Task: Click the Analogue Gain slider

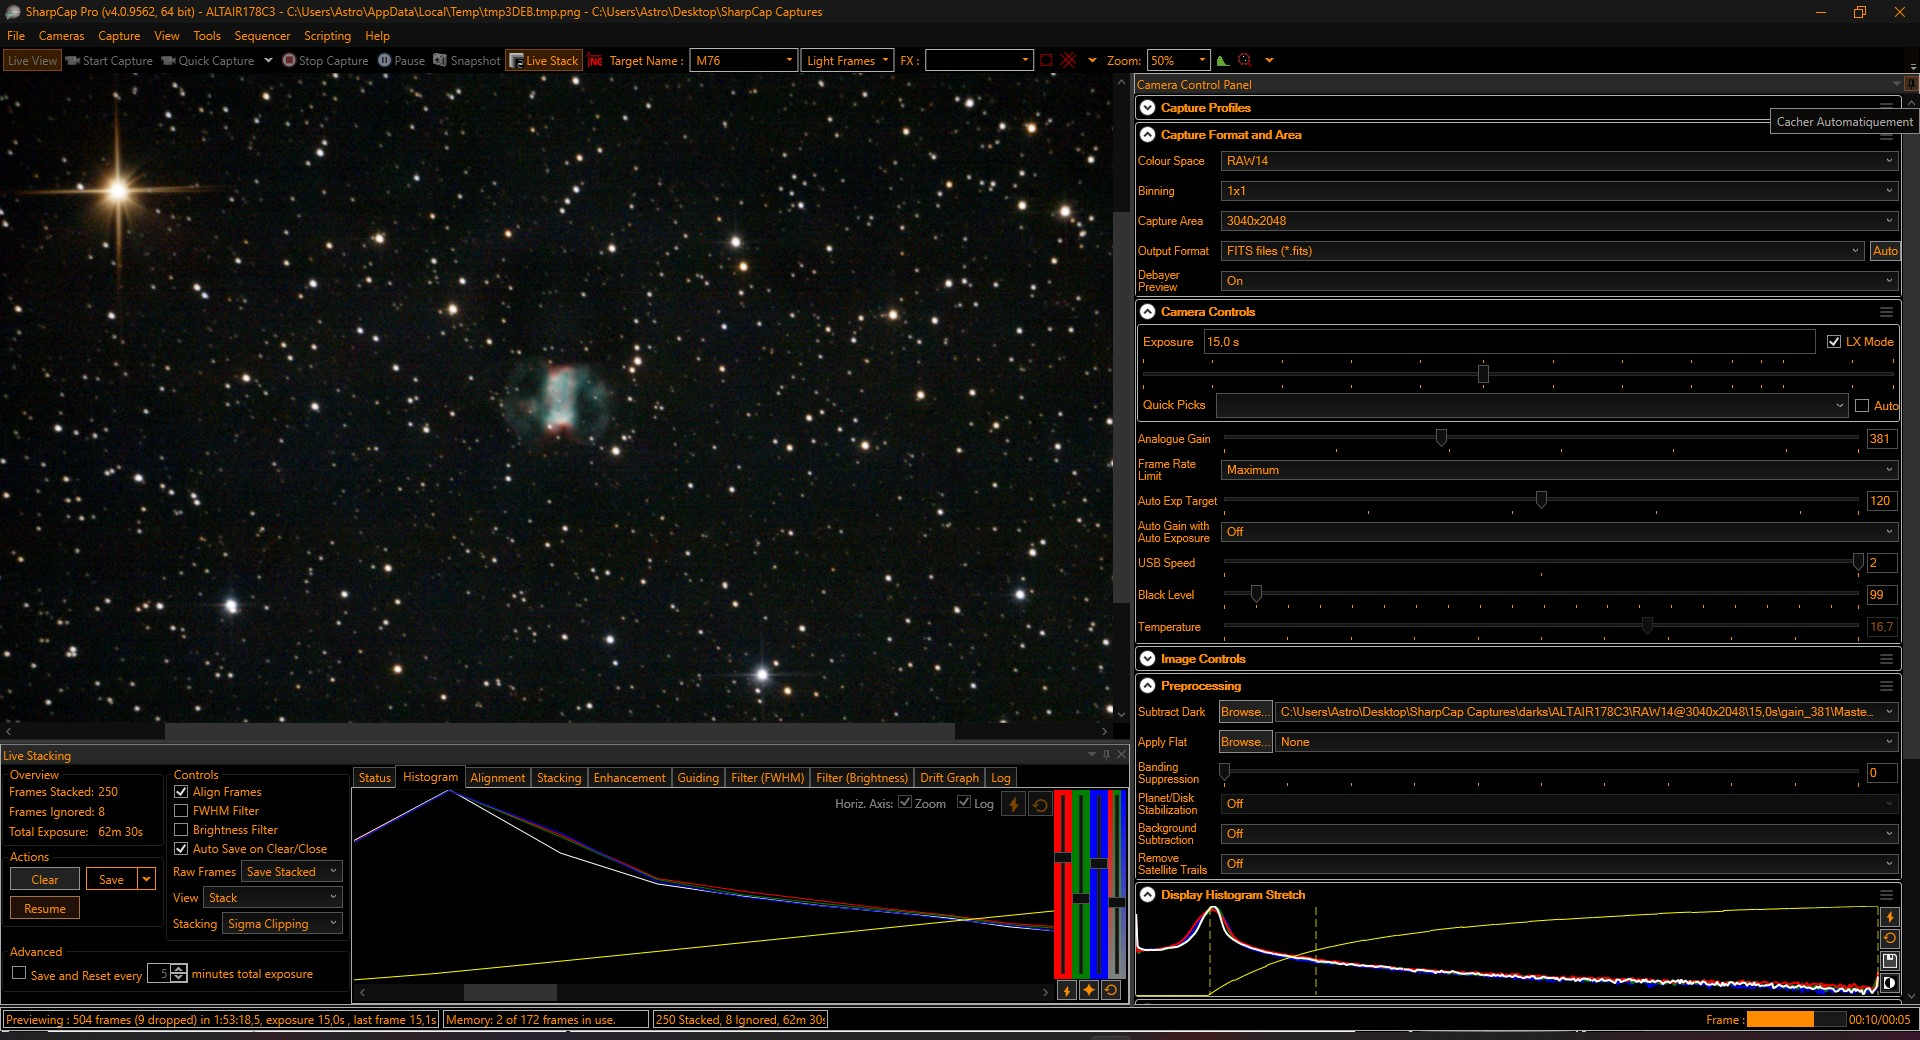Action: (x=1540, y=439)
